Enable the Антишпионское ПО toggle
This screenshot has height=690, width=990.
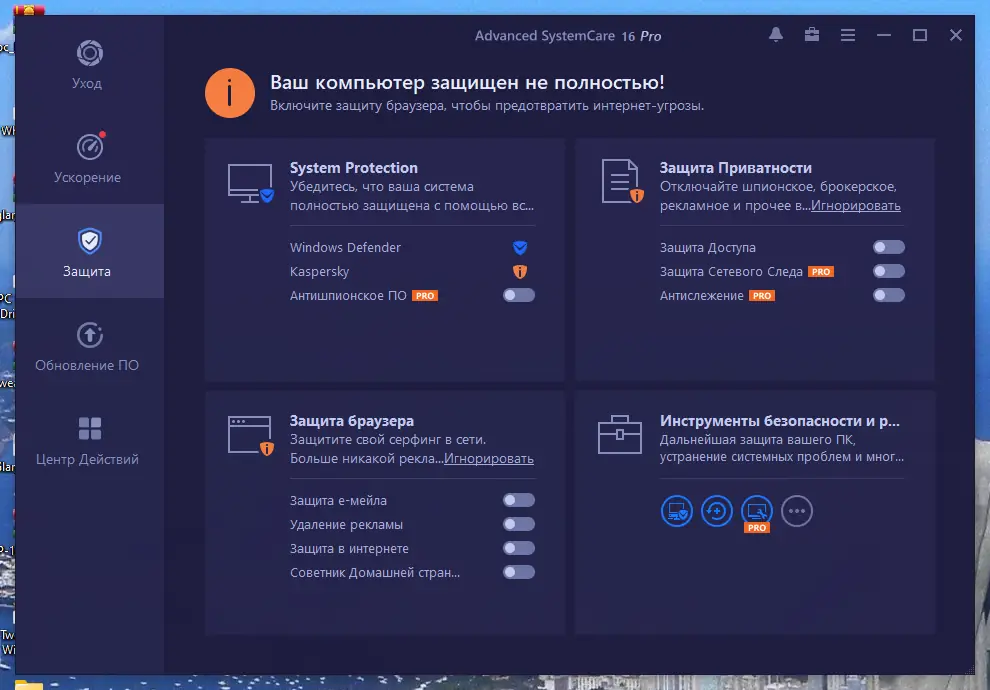point(518,295)
